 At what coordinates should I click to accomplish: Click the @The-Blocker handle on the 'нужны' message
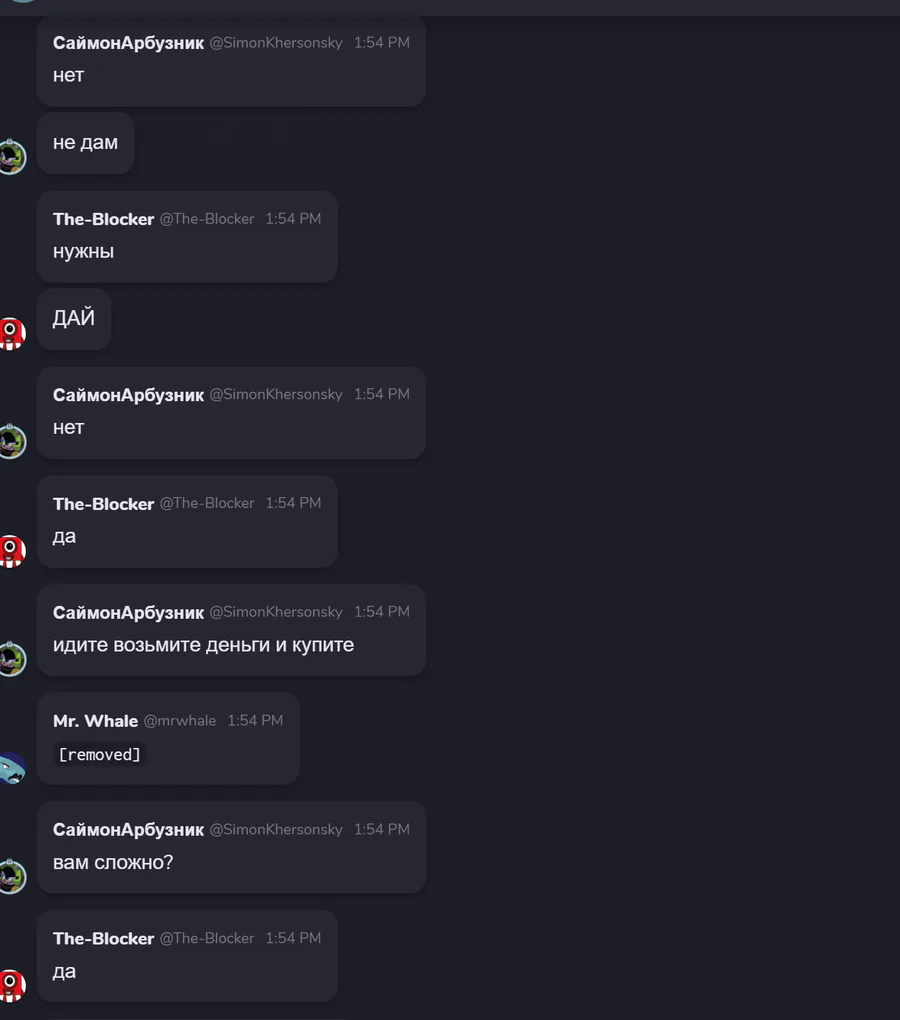pos(207,219)
